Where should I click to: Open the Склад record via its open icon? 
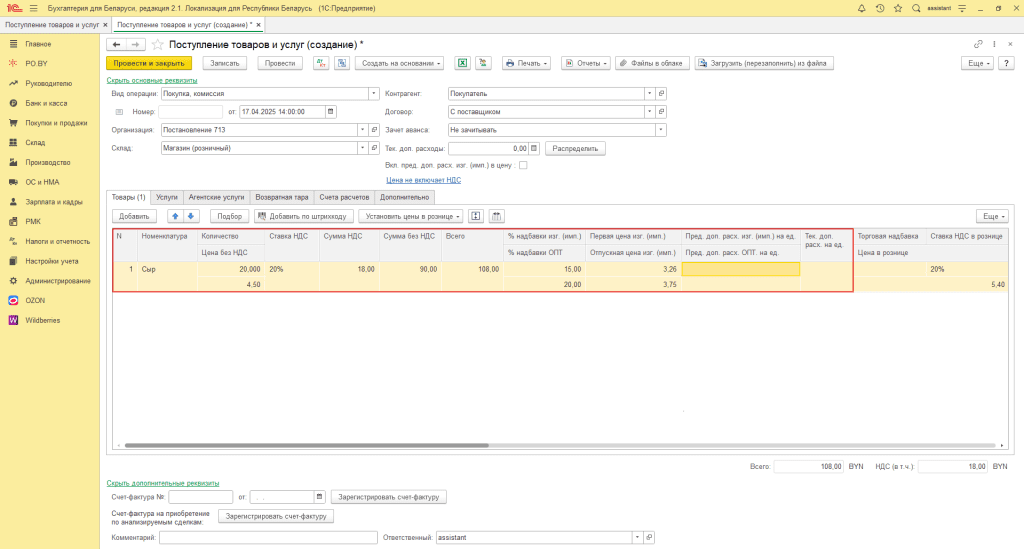tap(374, 148)
